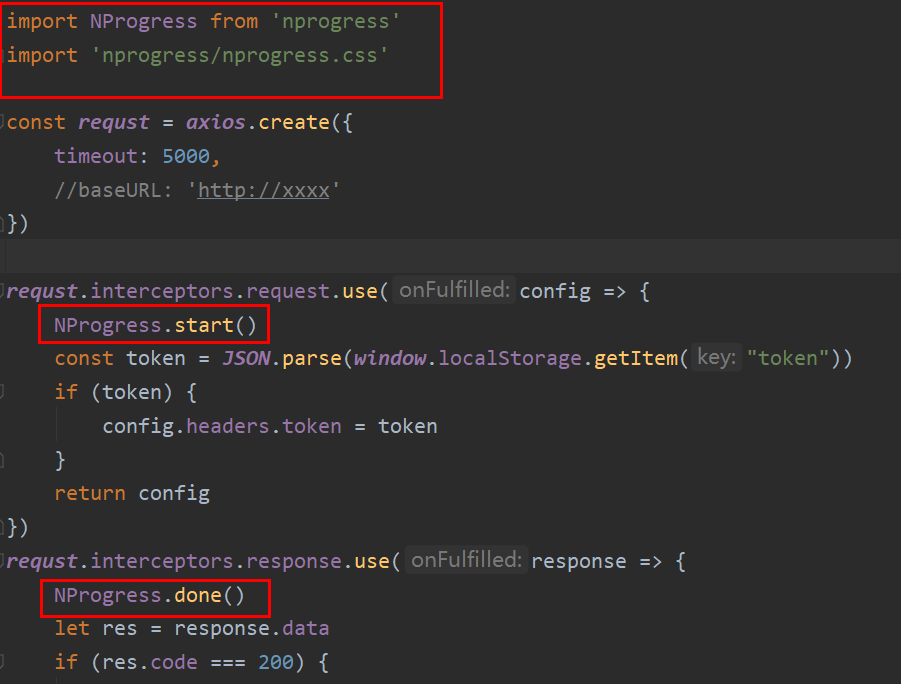Click use in interceptors.request.use
901x684 pixels.
click(360, 291)
